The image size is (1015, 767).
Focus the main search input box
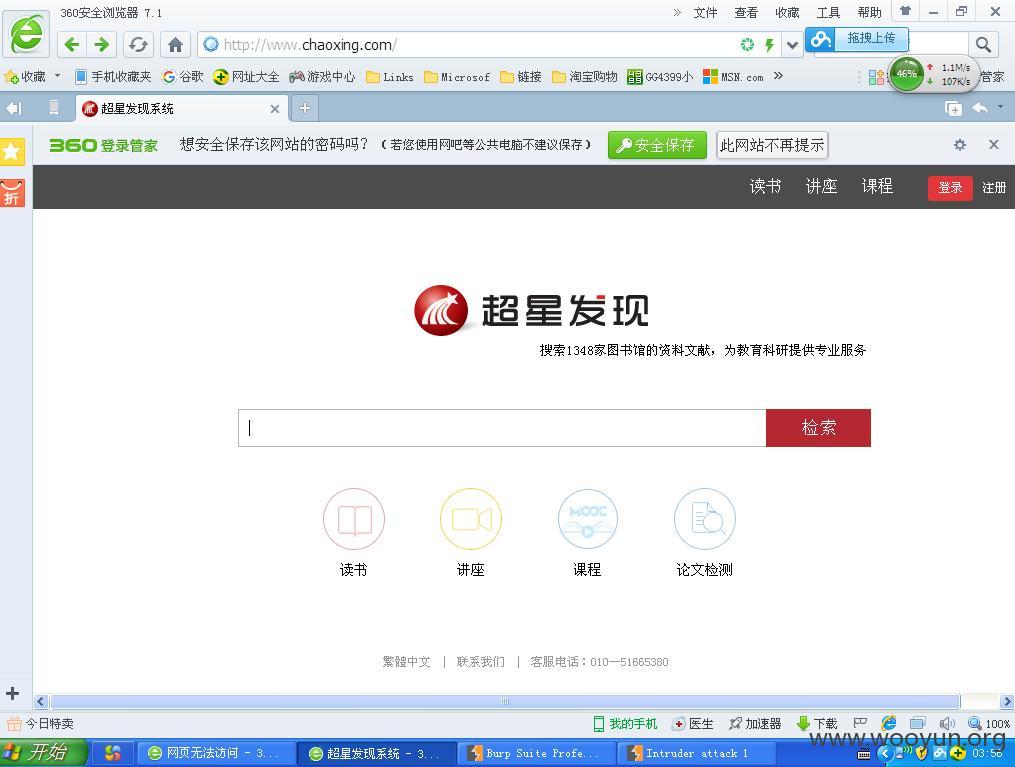[502, 428]
